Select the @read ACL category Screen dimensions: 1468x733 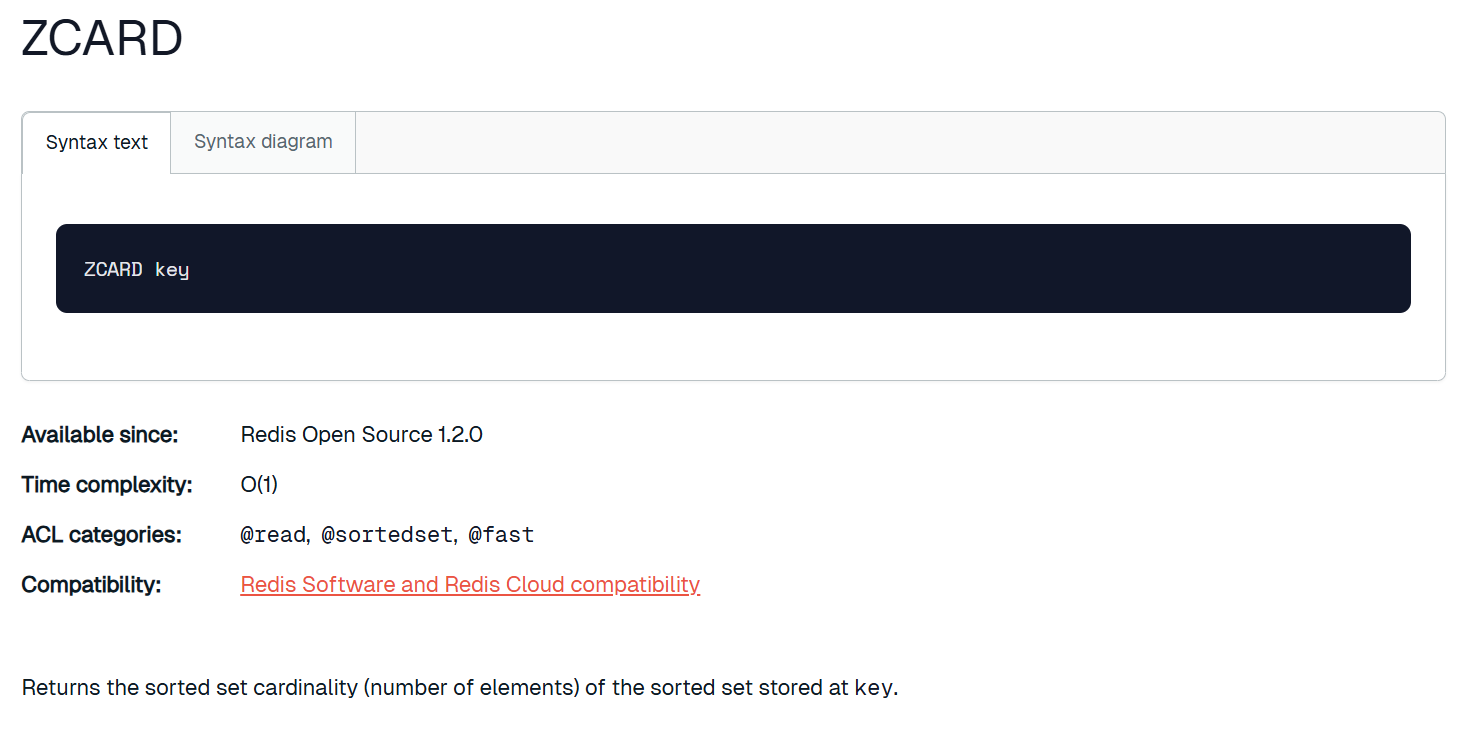(272, 535)
